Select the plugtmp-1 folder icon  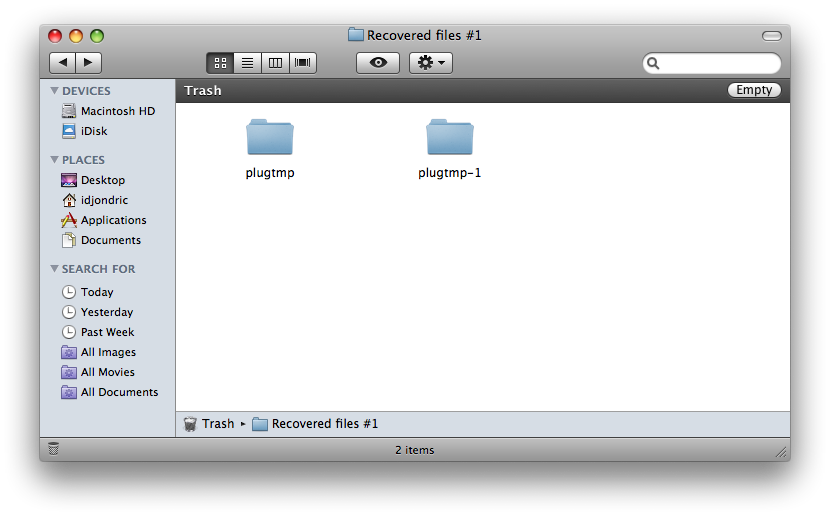450,137
